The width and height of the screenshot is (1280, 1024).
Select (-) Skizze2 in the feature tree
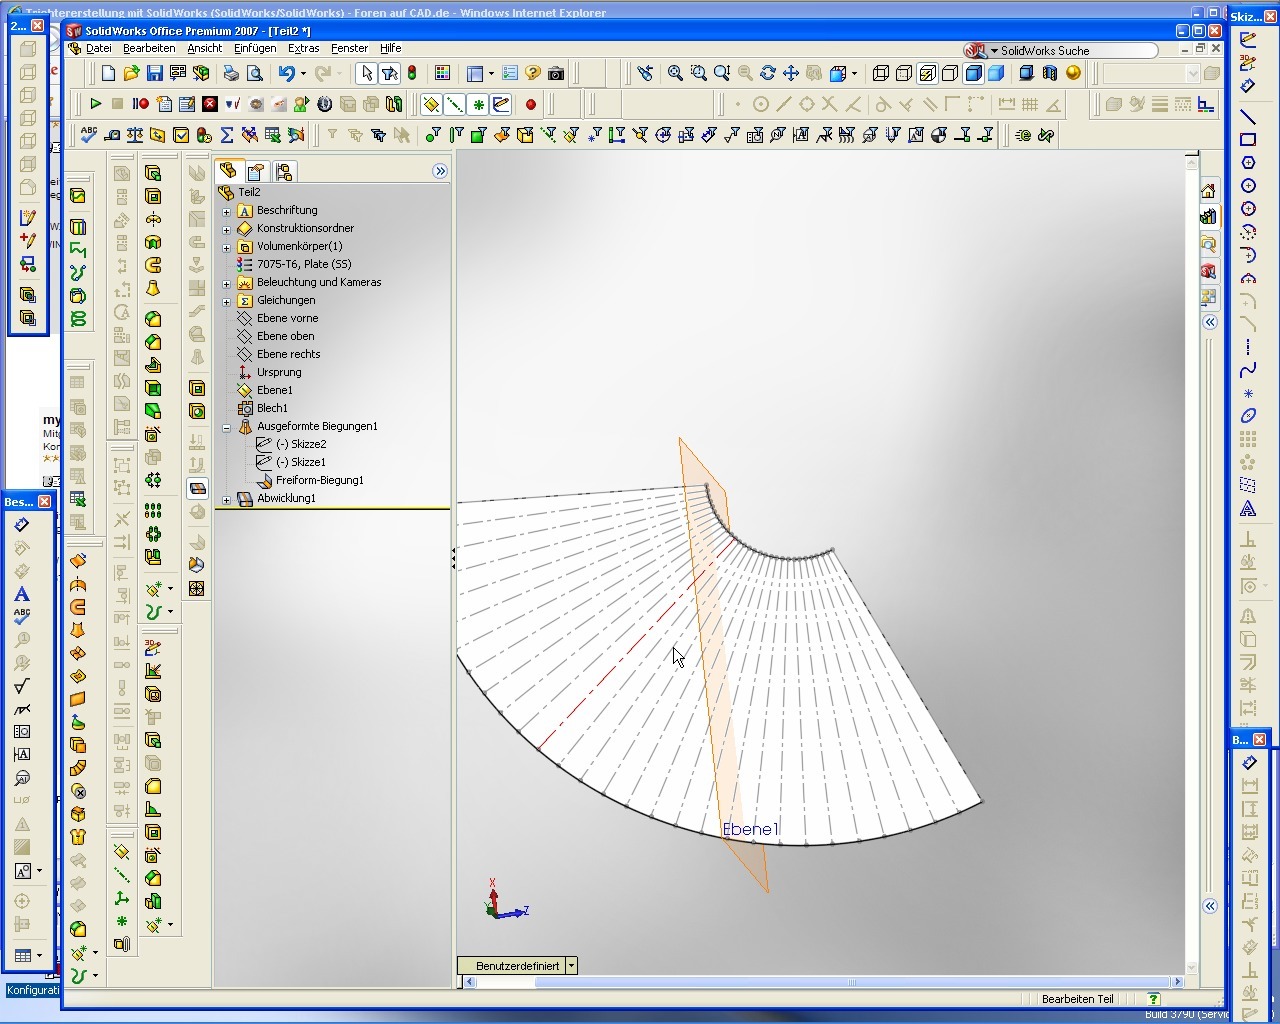301,444
